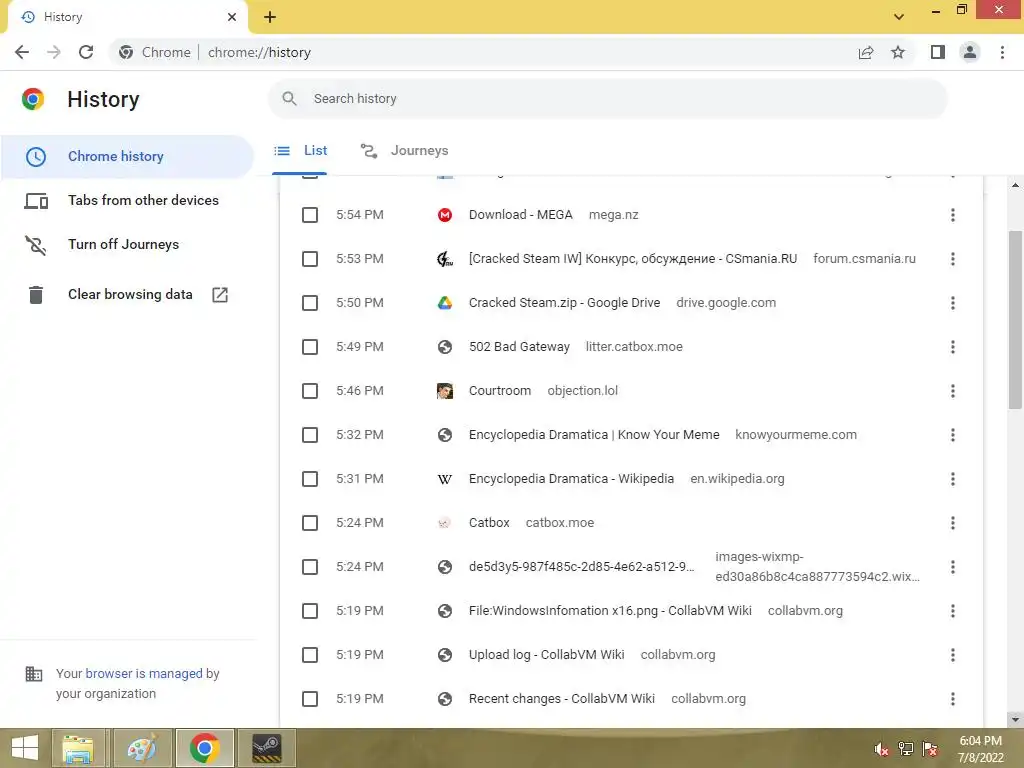The width and height of the screenshot is (1024, 768).
Task: Open actions menu for 502 Bad Gateway
Action: [953, 347]
